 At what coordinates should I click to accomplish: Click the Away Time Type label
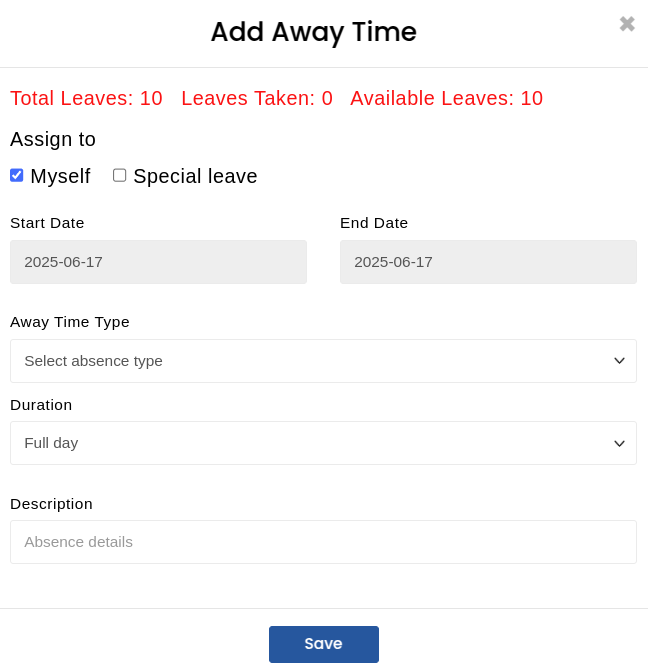70,322
